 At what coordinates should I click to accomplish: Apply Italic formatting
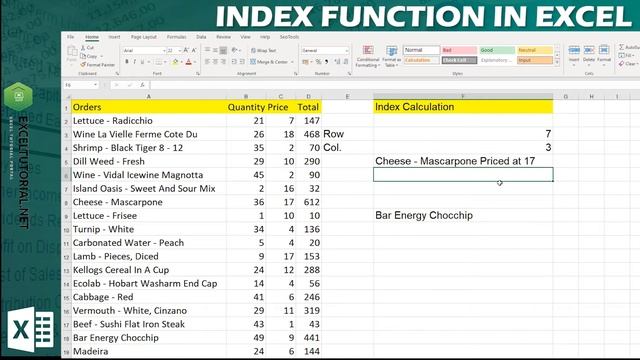[x=135, y=62]
